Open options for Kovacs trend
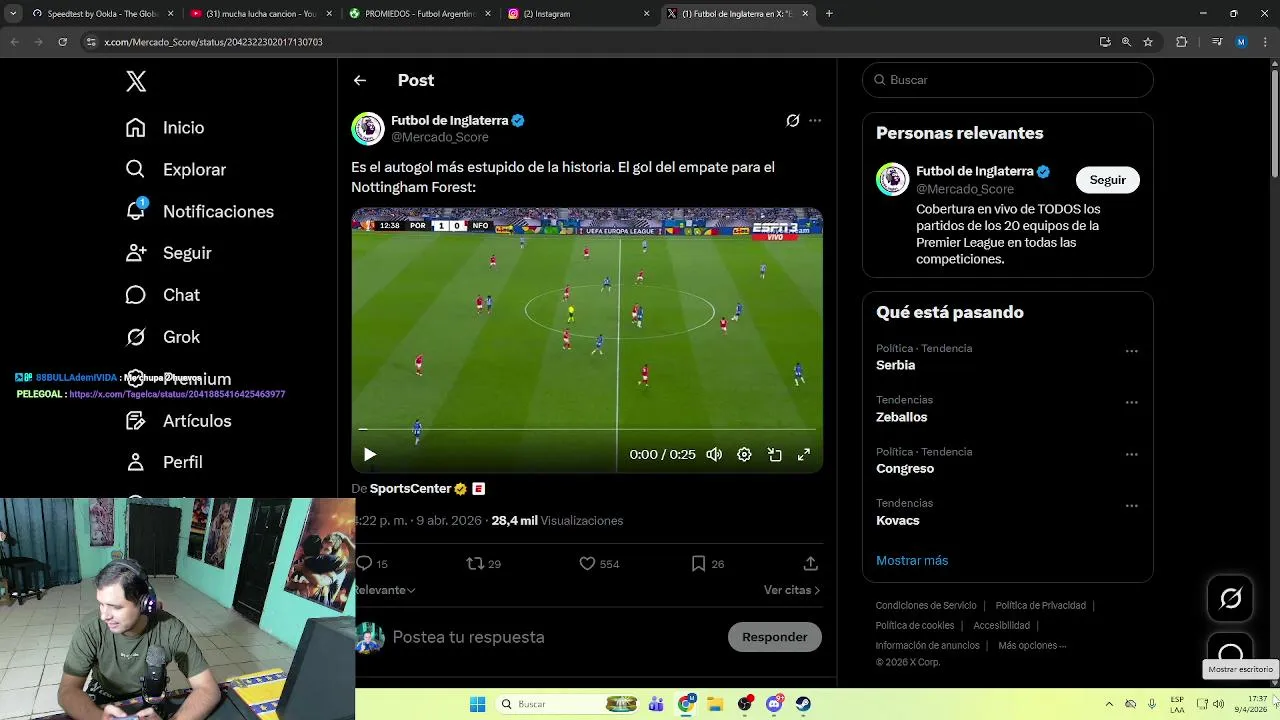The image size is (1280, 720). [x=1132, y=506]
